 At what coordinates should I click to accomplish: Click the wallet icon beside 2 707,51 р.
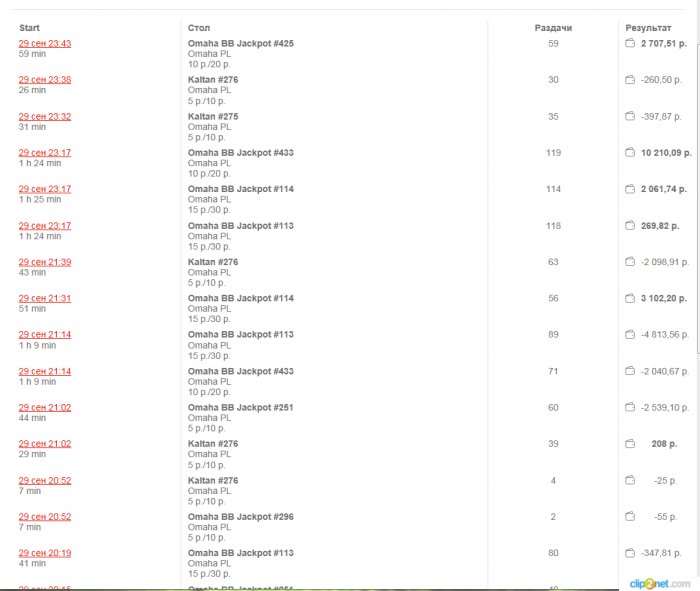tap(629, 43)
